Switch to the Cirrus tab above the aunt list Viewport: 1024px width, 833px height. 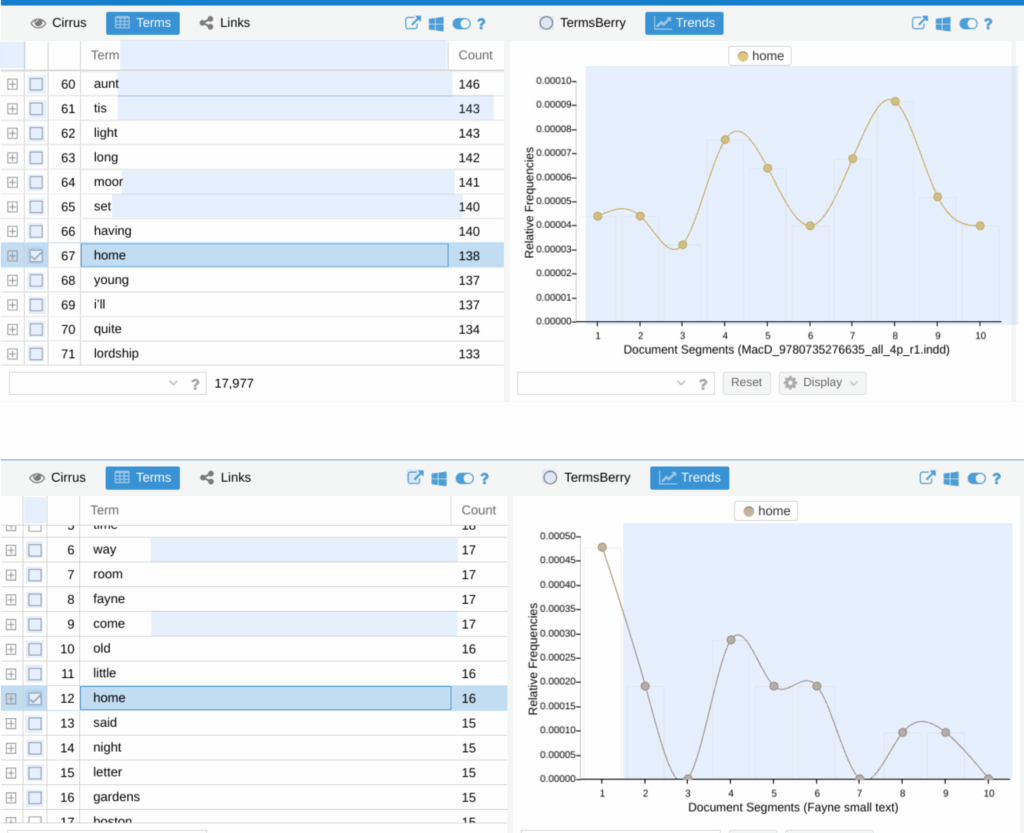click(x=59, y=23)
